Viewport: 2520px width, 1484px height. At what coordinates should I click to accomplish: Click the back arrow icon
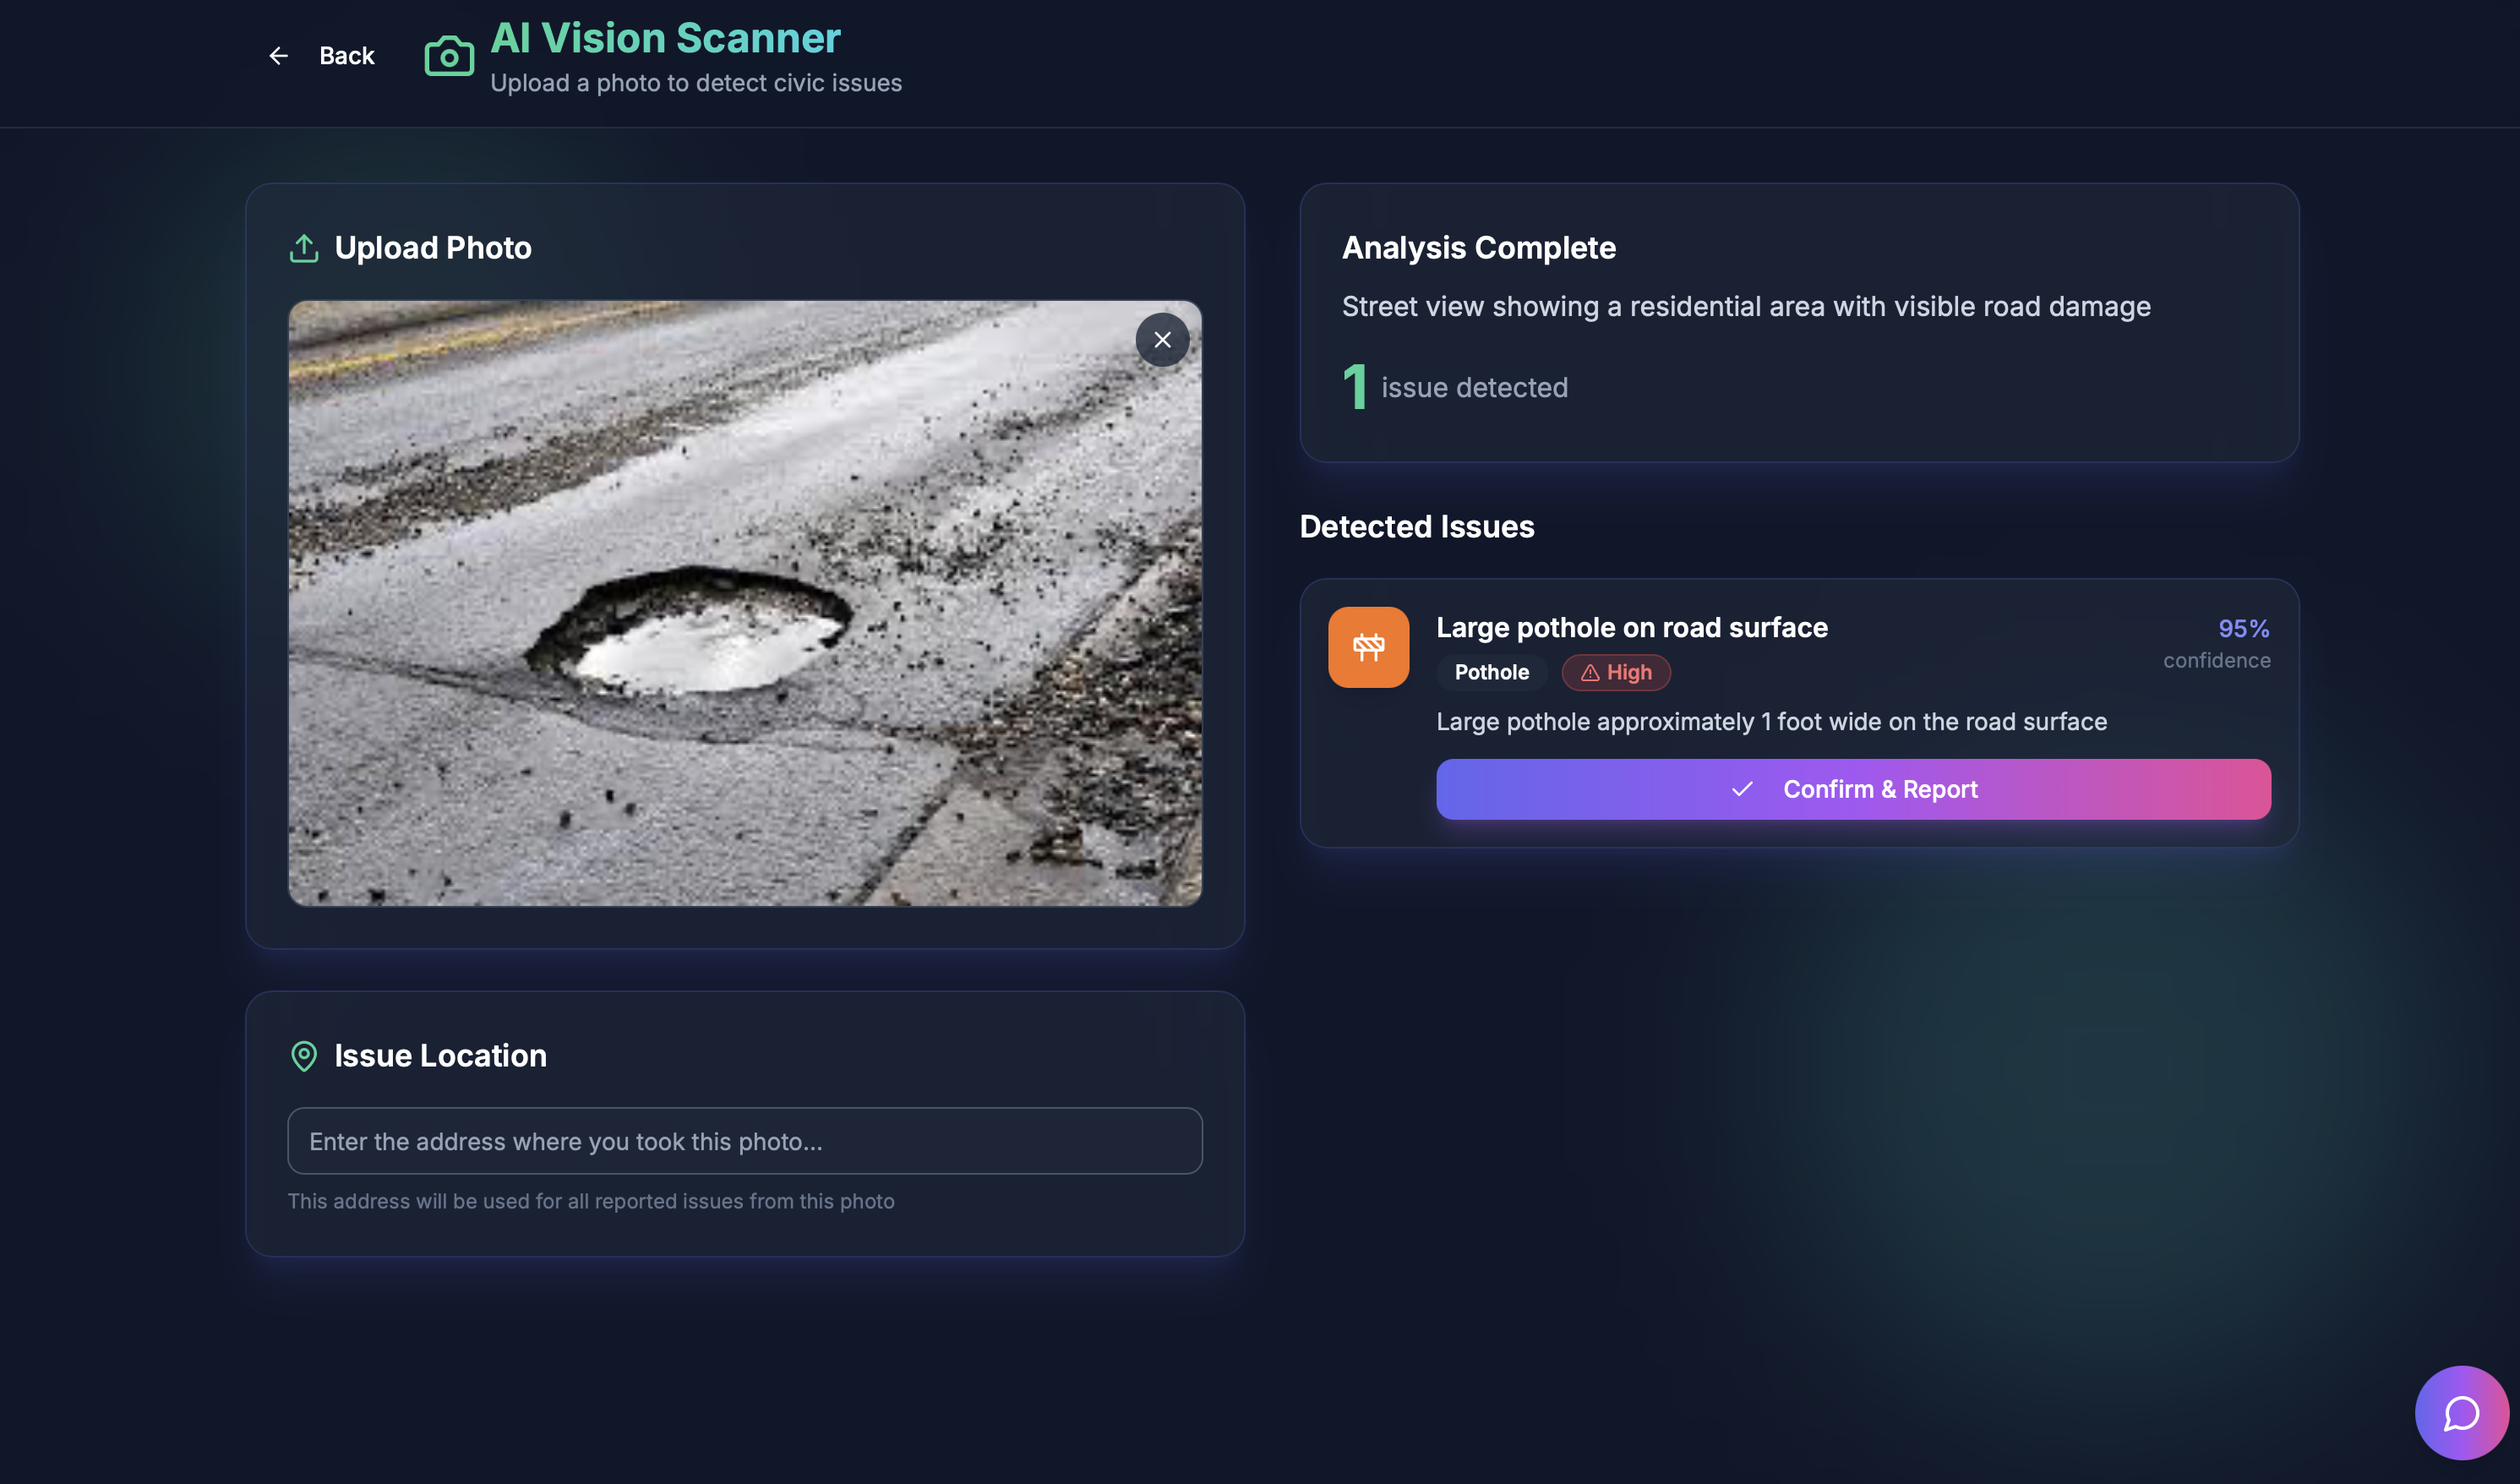tap(278, 56)
